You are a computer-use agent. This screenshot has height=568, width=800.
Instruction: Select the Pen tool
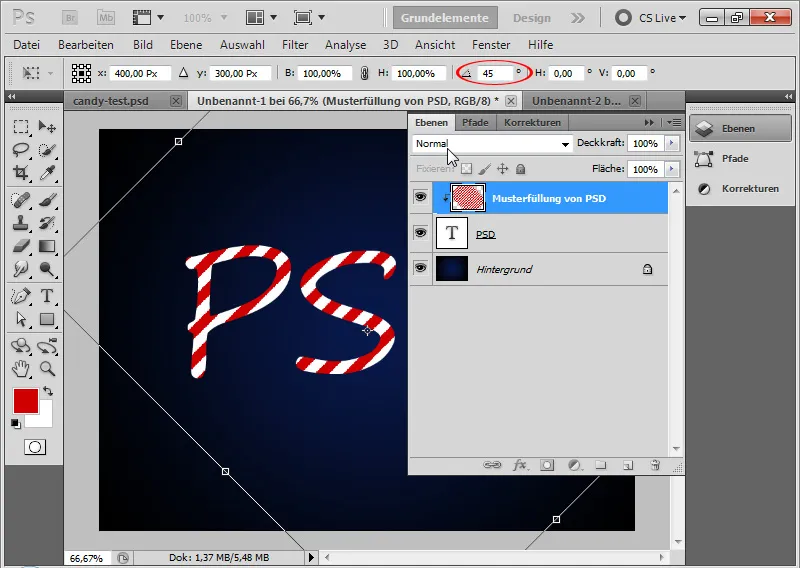click(21, 295)
